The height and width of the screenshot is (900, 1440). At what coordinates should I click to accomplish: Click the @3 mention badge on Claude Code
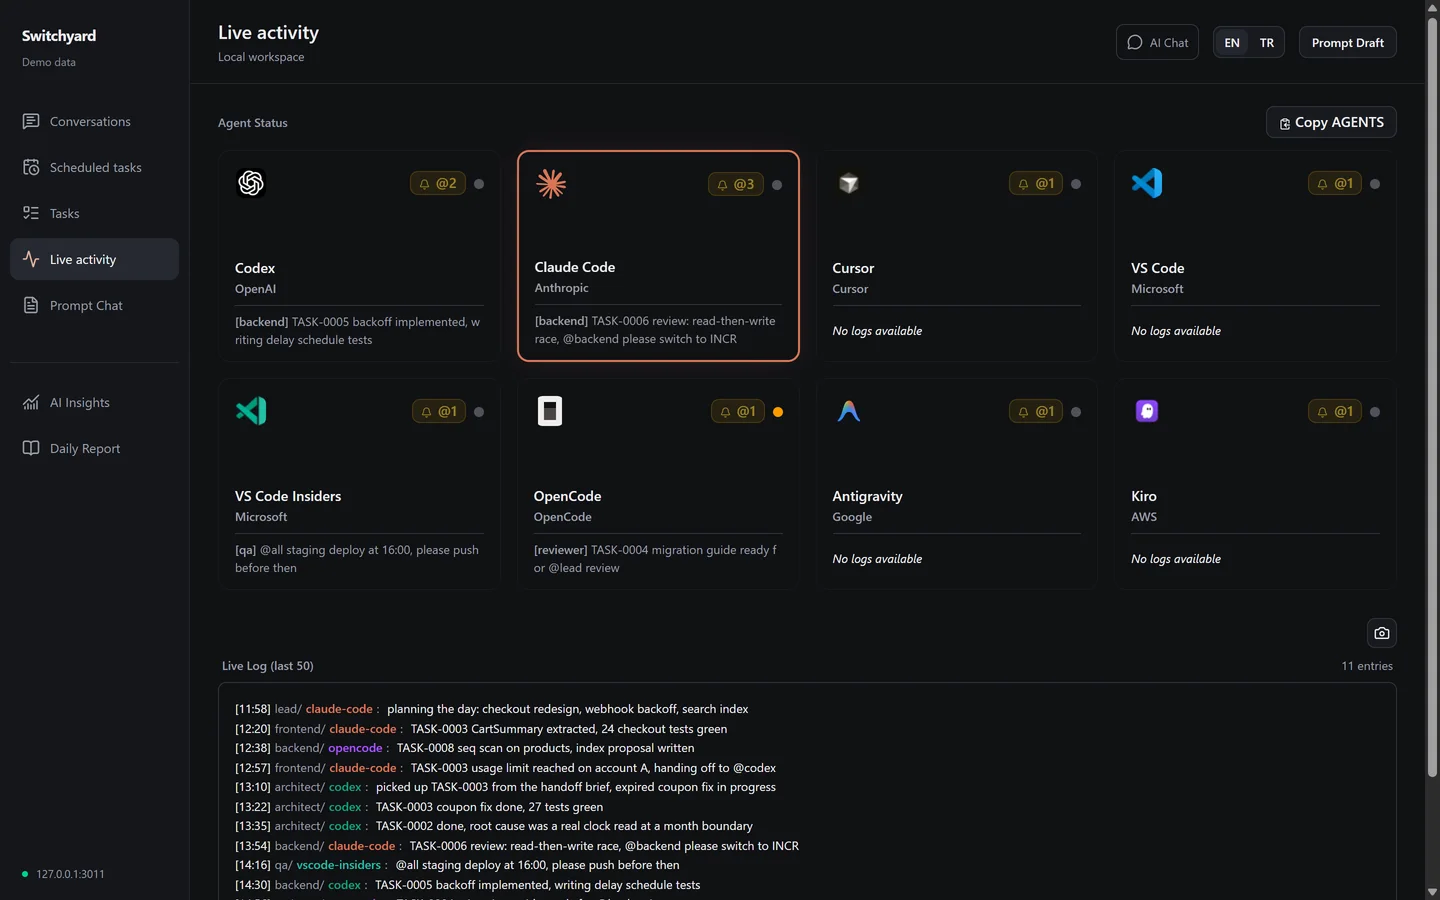[736, 184]
